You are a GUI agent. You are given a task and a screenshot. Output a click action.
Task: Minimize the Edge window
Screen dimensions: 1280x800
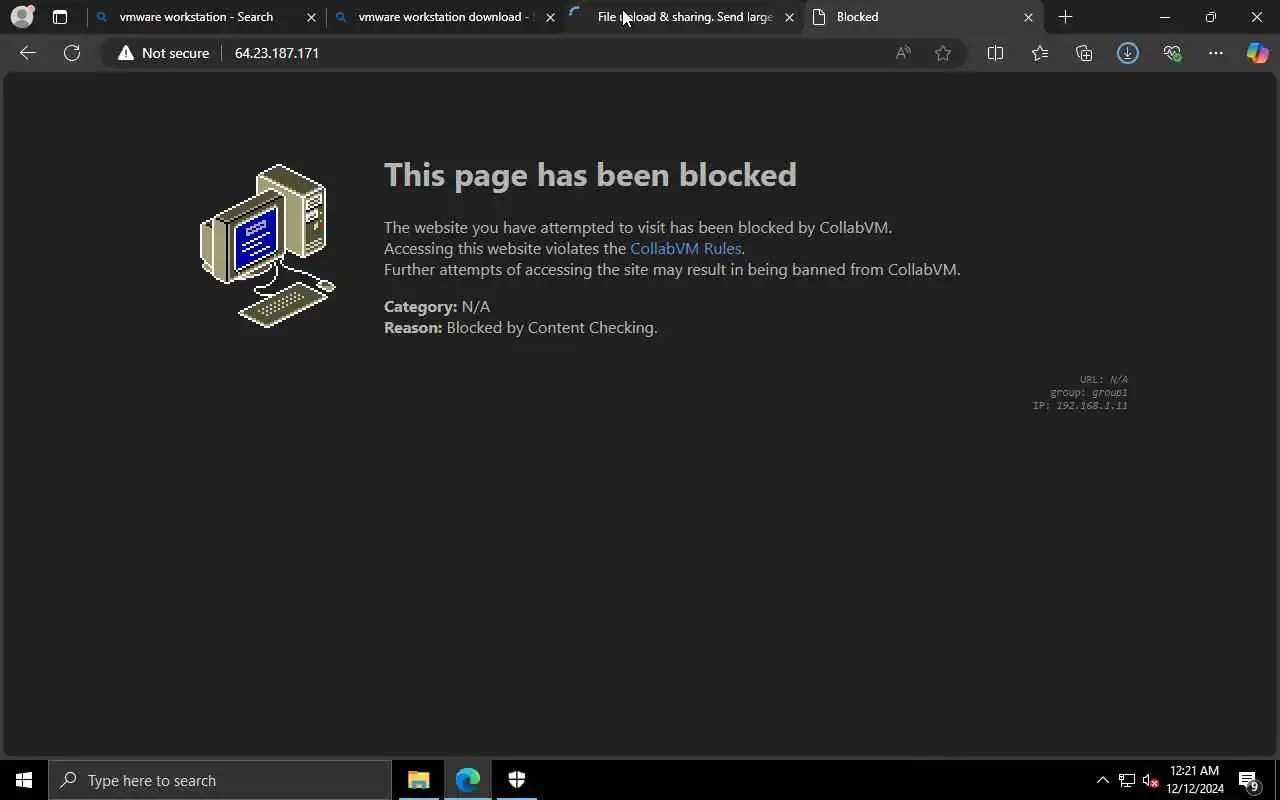click(1165, 17)
